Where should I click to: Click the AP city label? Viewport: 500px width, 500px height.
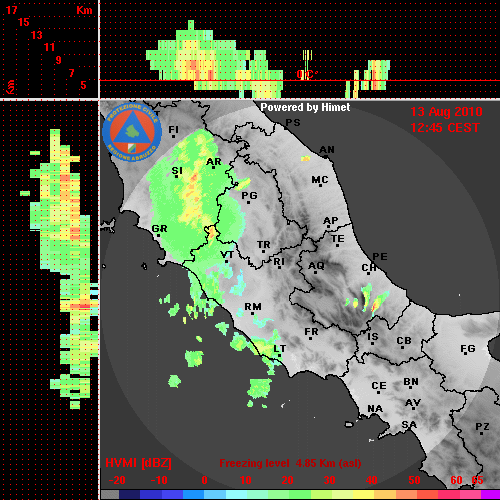point(330,221)
